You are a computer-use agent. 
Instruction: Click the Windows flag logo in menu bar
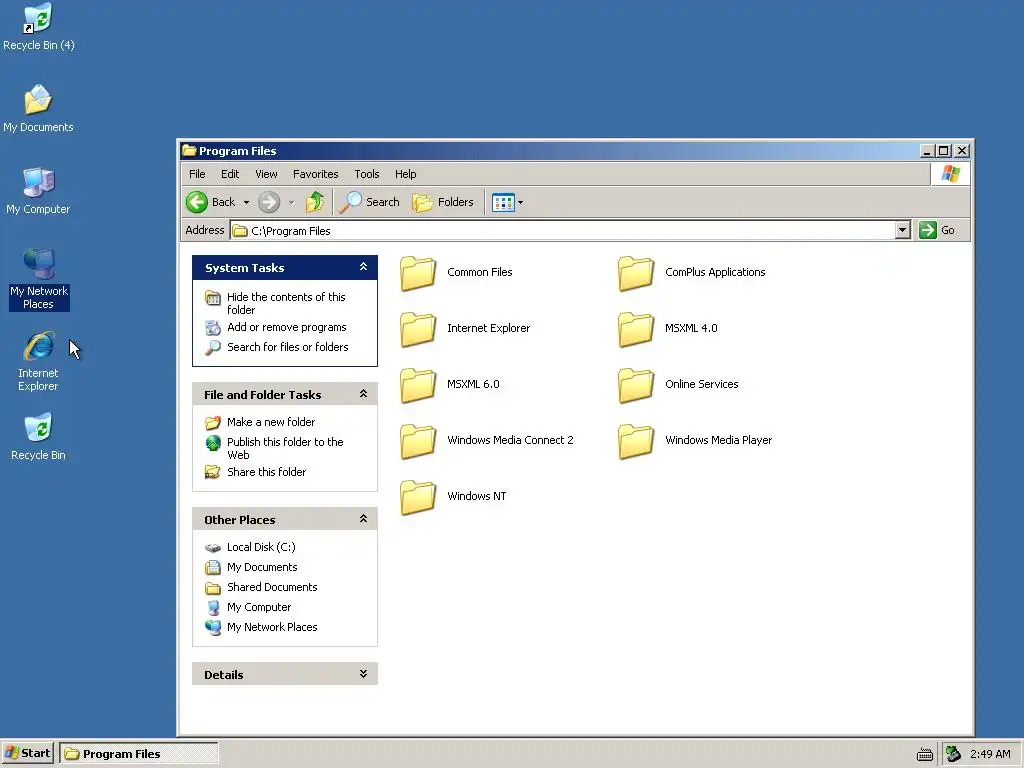950,174
